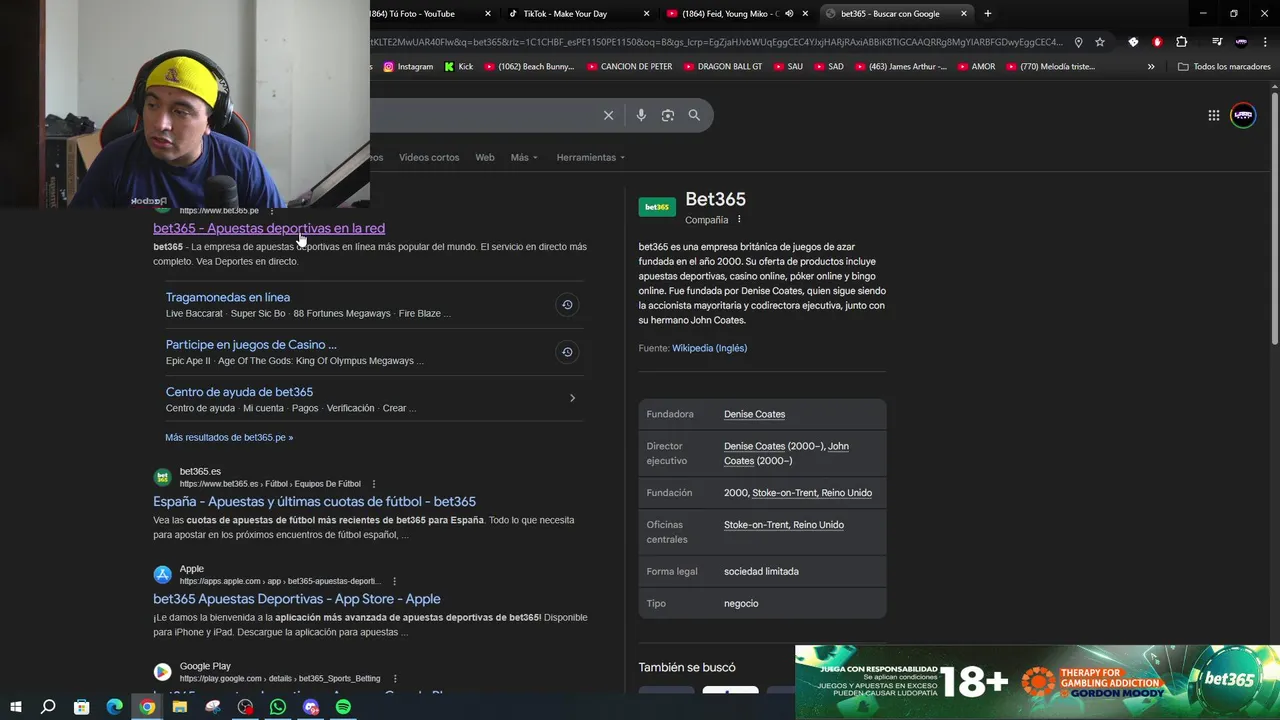Click the browser address bar URL
The width and height of the screenshot is (1280, 720).
point(717,42)
